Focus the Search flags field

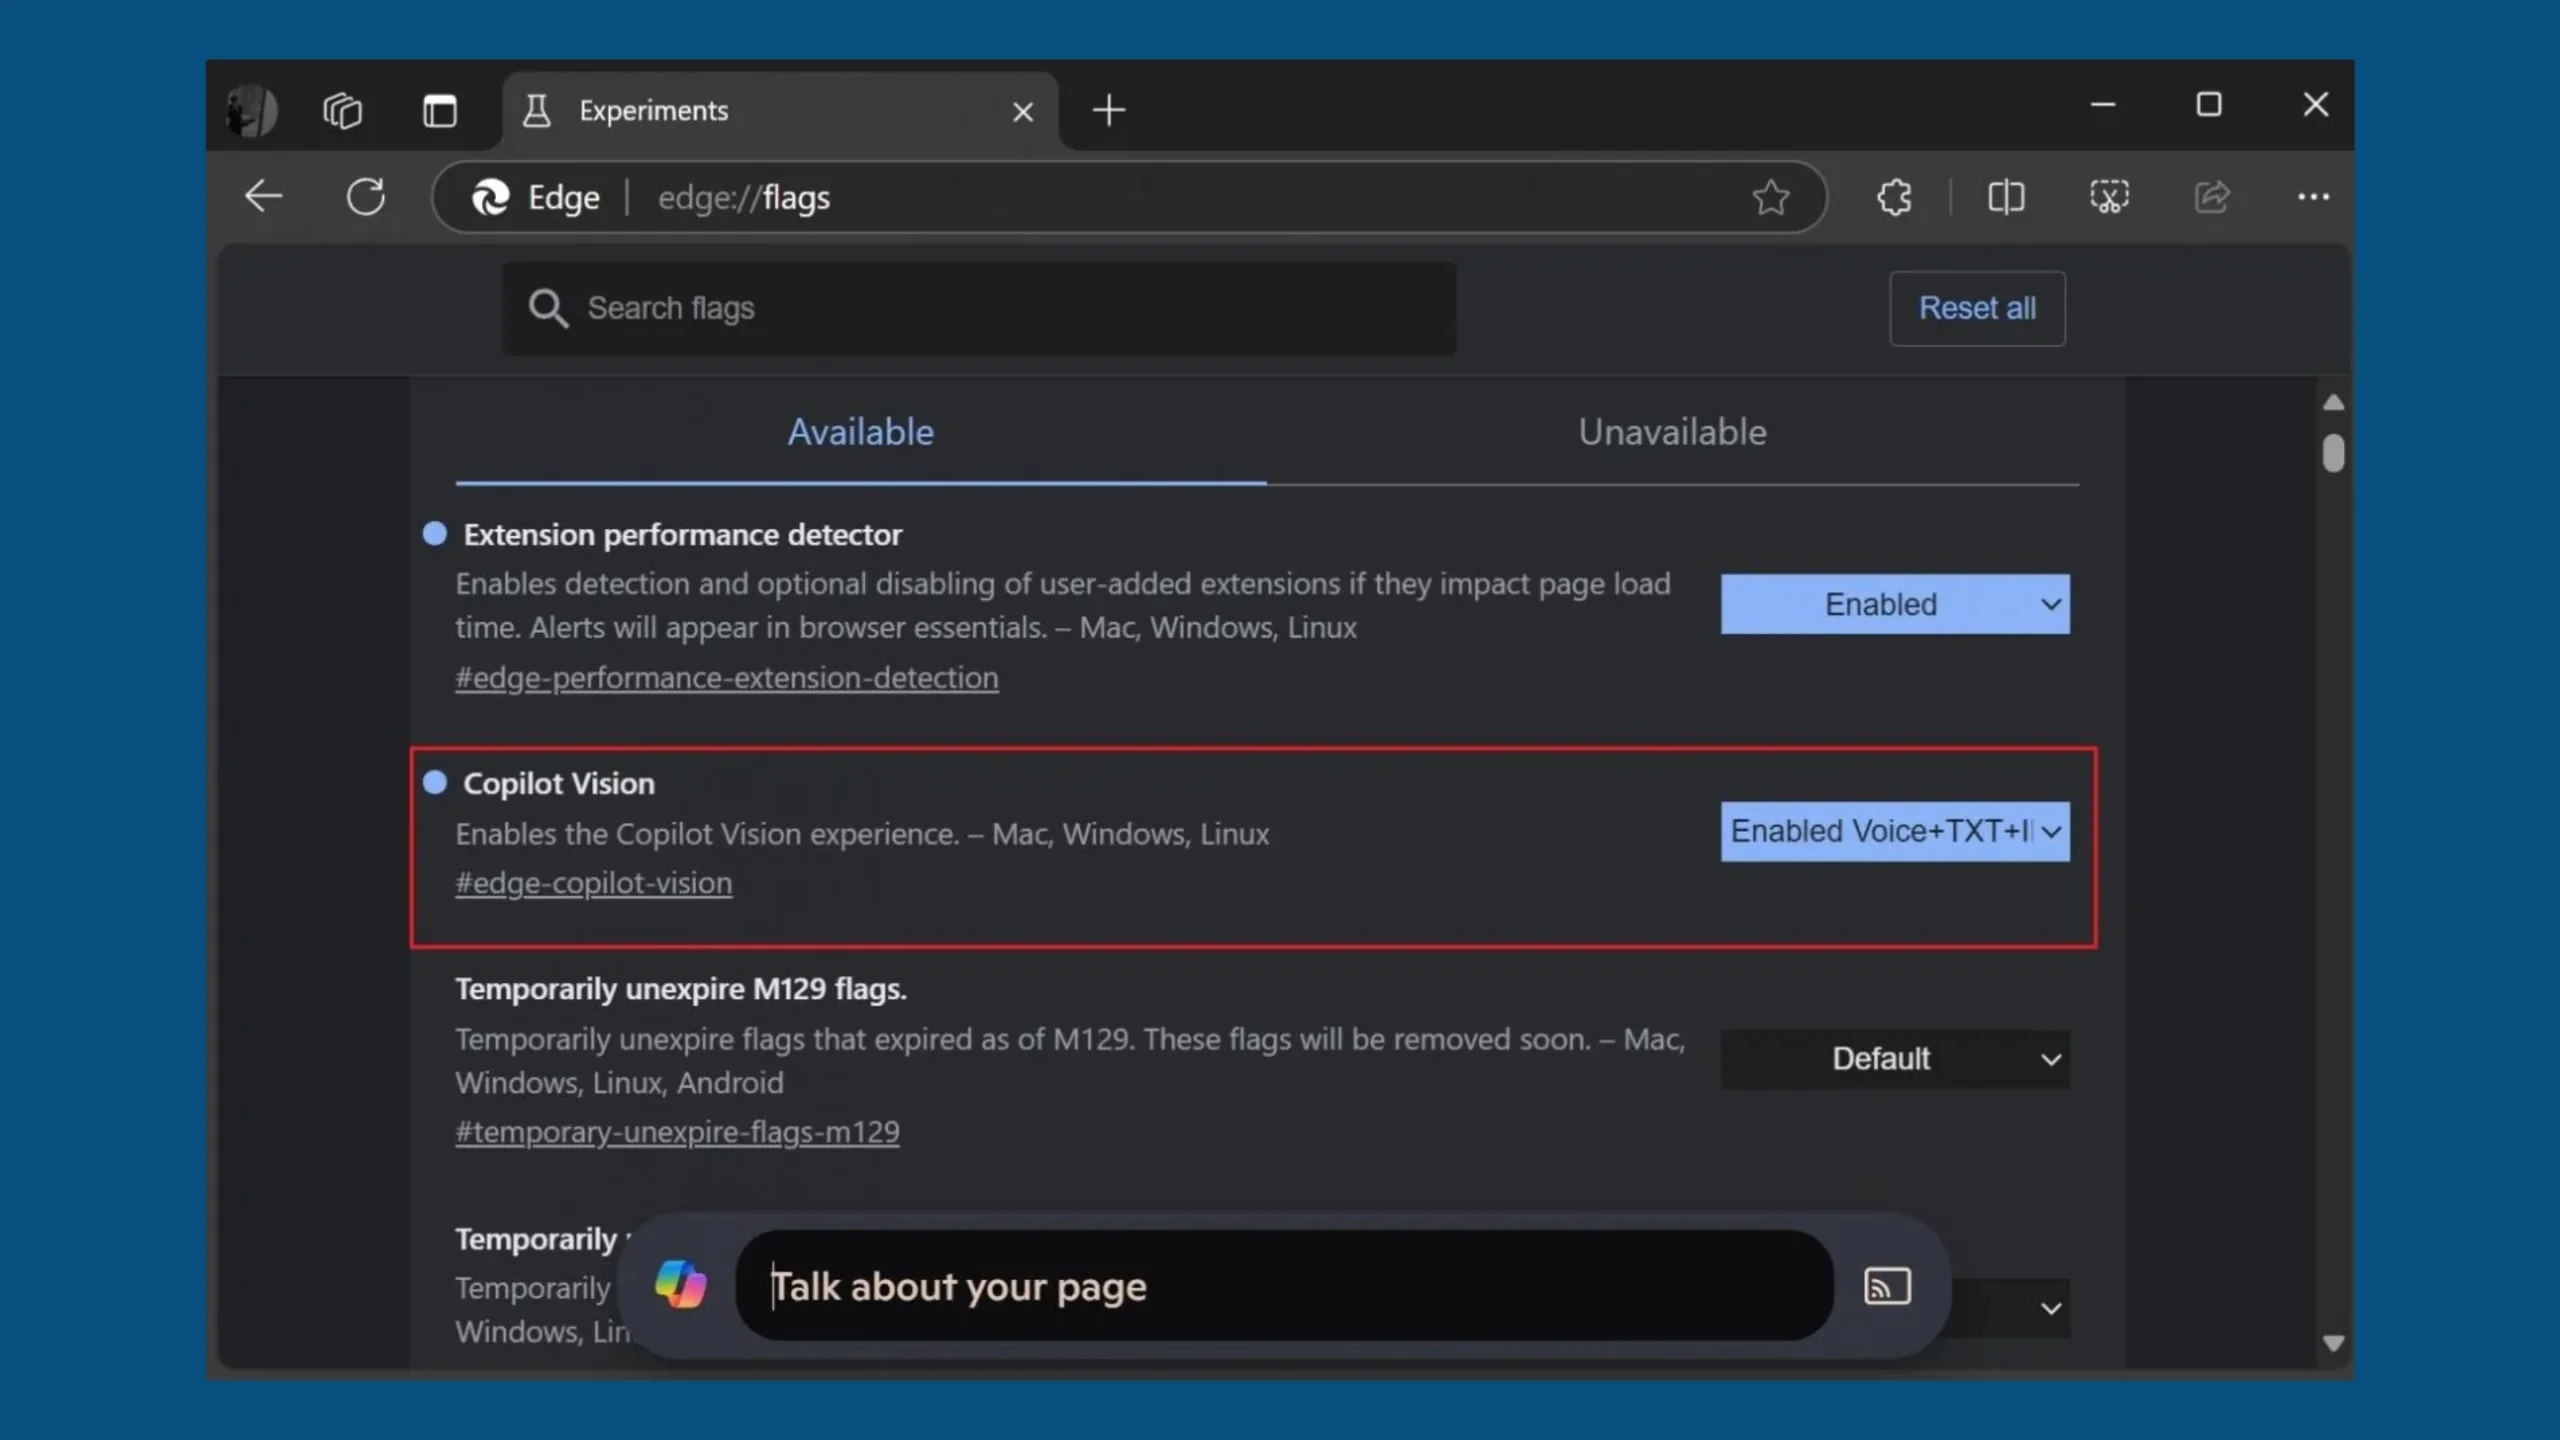coord(978,308)
